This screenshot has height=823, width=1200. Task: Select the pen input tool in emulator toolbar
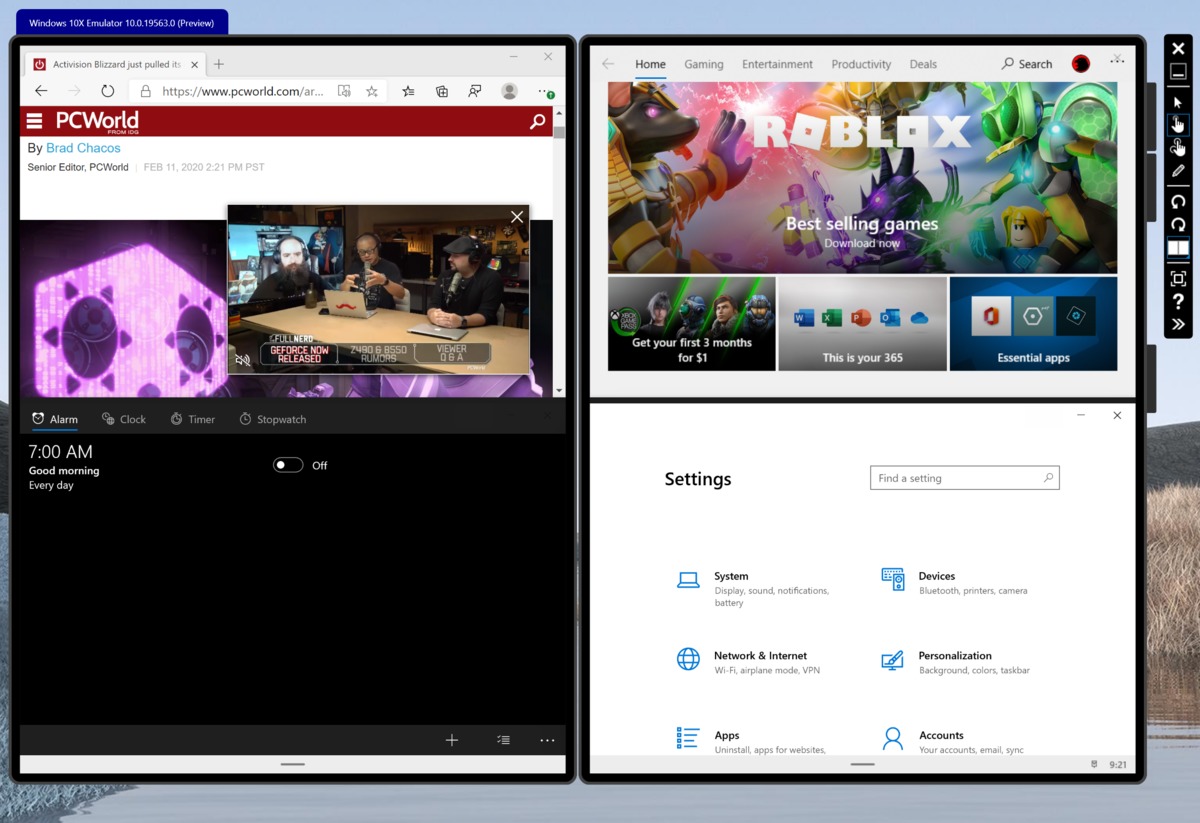1178,171
